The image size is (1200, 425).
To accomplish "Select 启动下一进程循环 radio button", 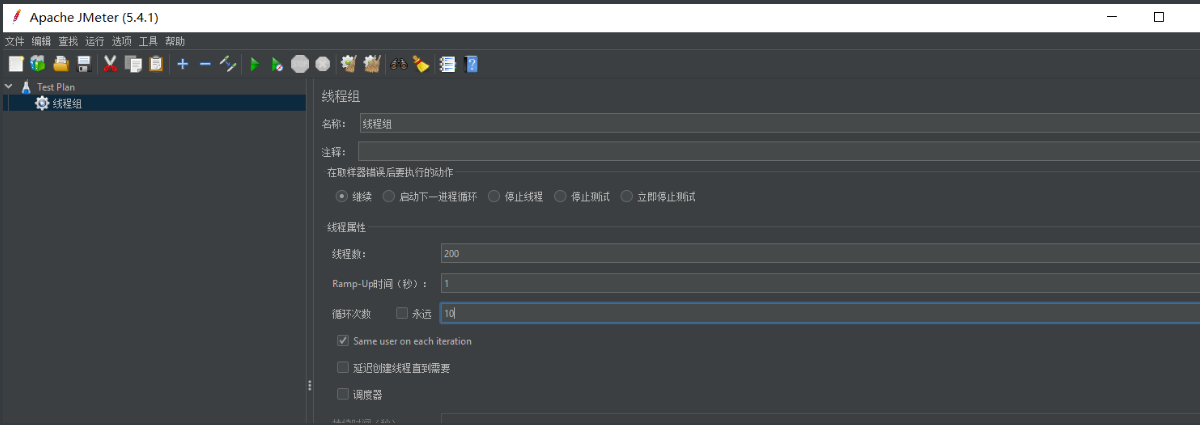I will [389, 197].
